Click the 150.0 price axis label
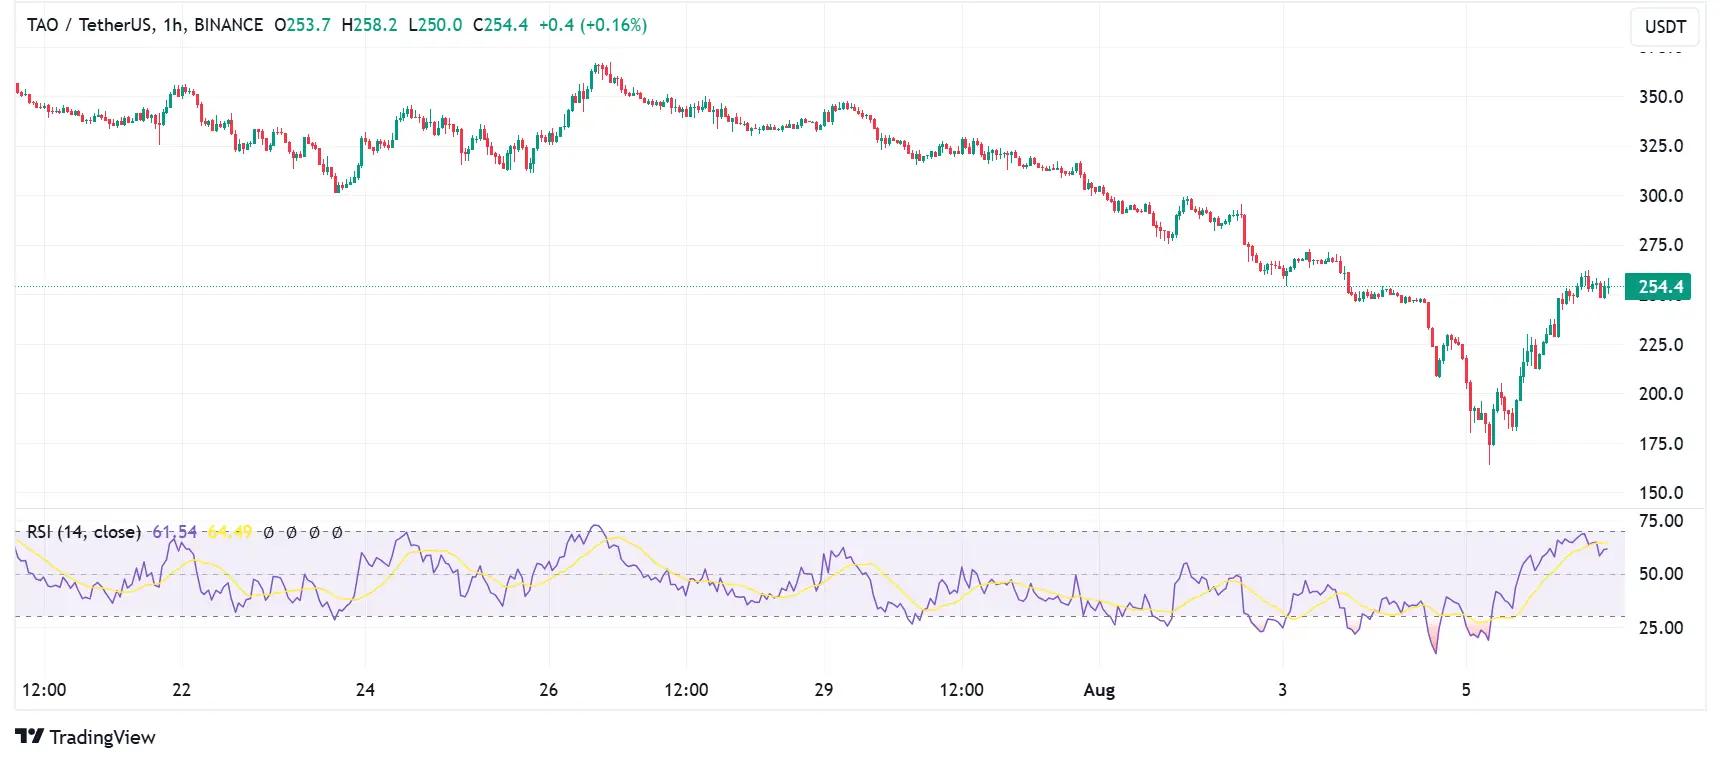The image size is (1721, 763). pos(1660,493)
